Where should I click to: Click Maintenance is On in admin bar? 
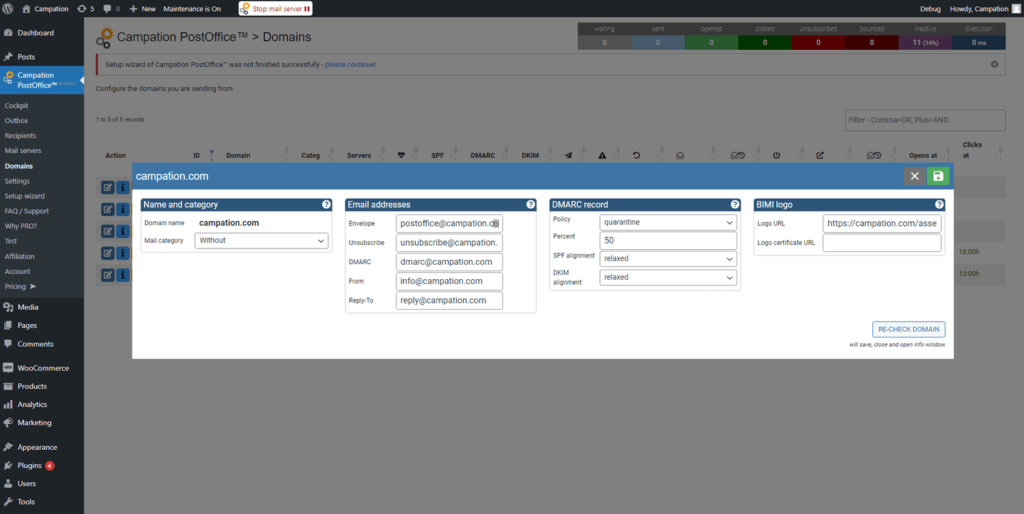click(x=192, y=9)
